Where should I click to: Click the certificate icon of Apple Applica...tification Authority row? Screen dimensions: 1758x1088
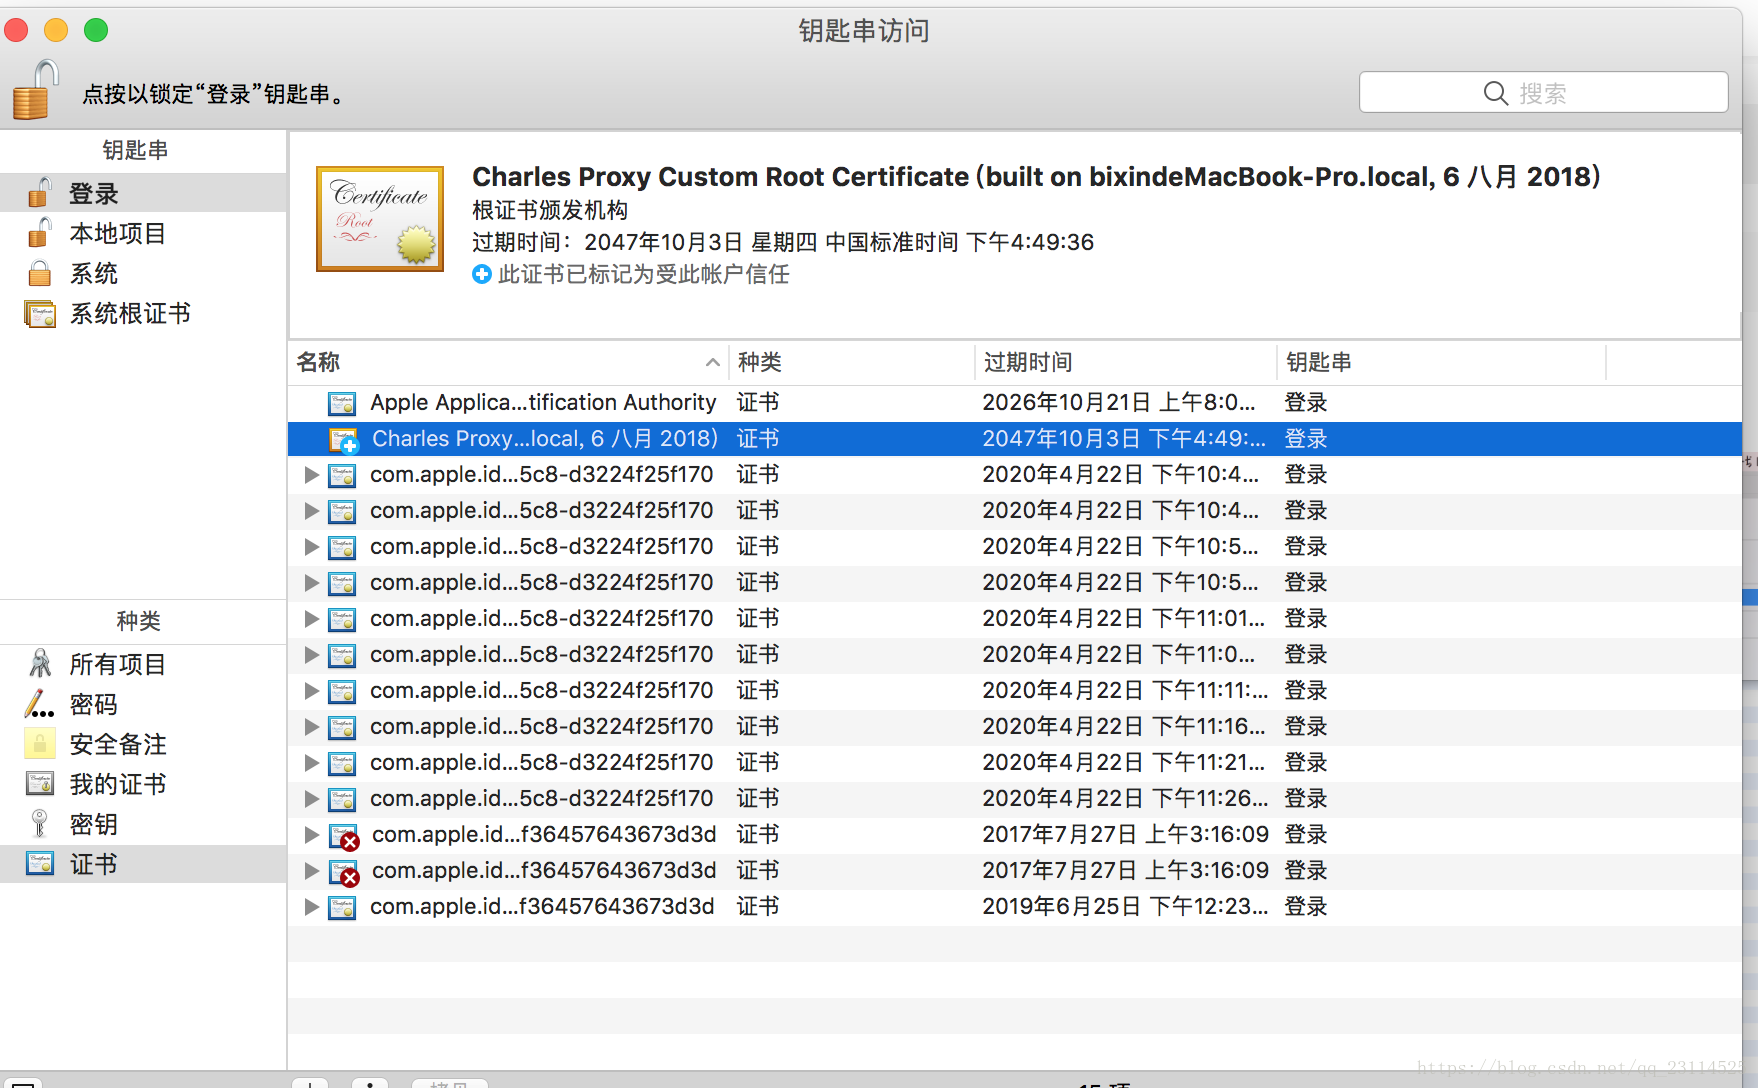(x=342, y=403)
